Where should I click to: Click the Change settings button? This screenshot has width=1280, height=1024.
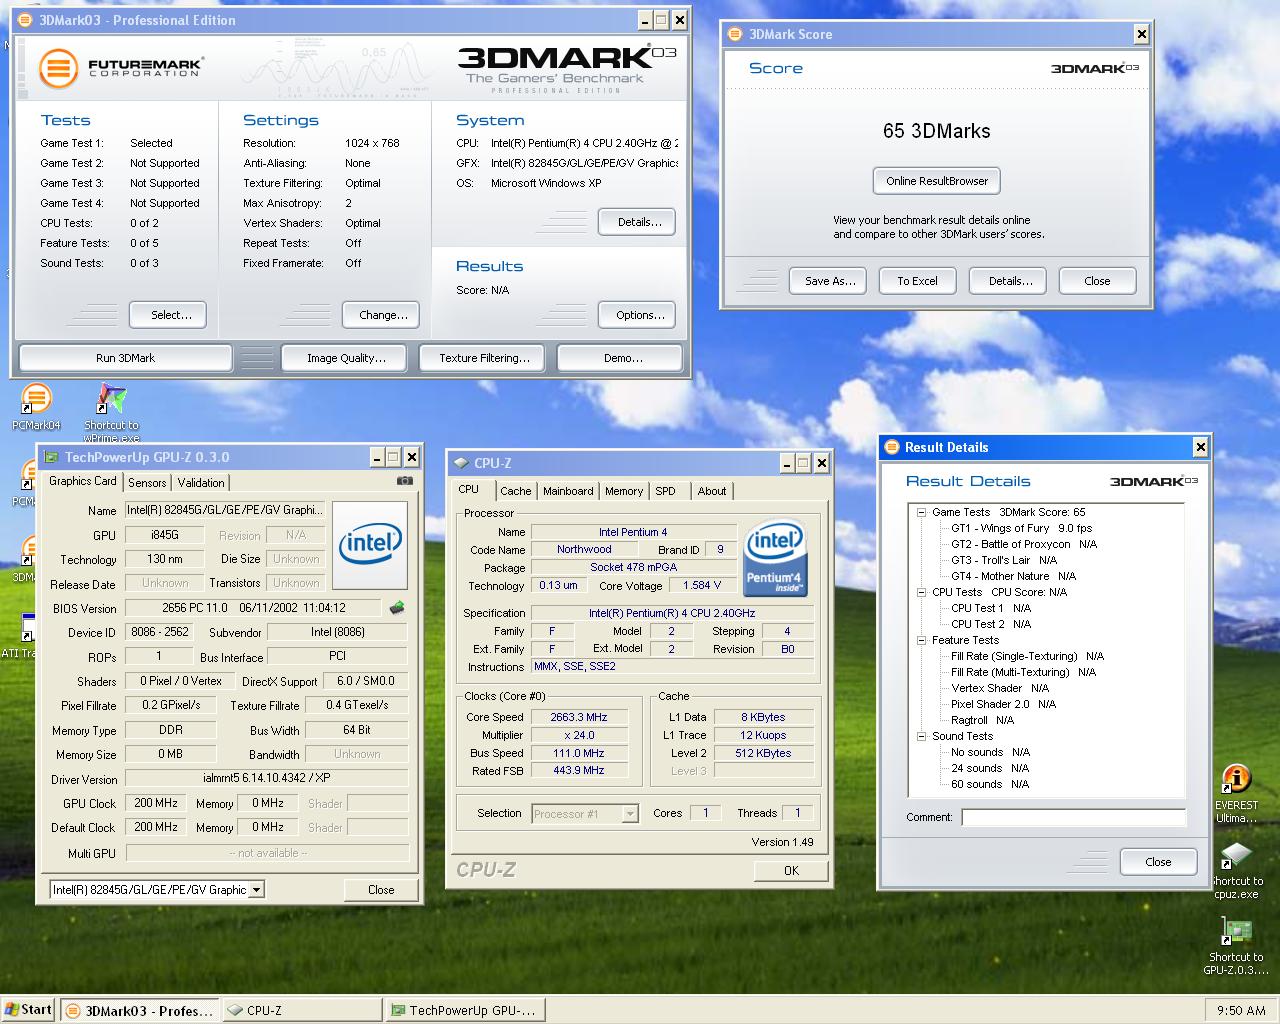[x=383, y=315]
